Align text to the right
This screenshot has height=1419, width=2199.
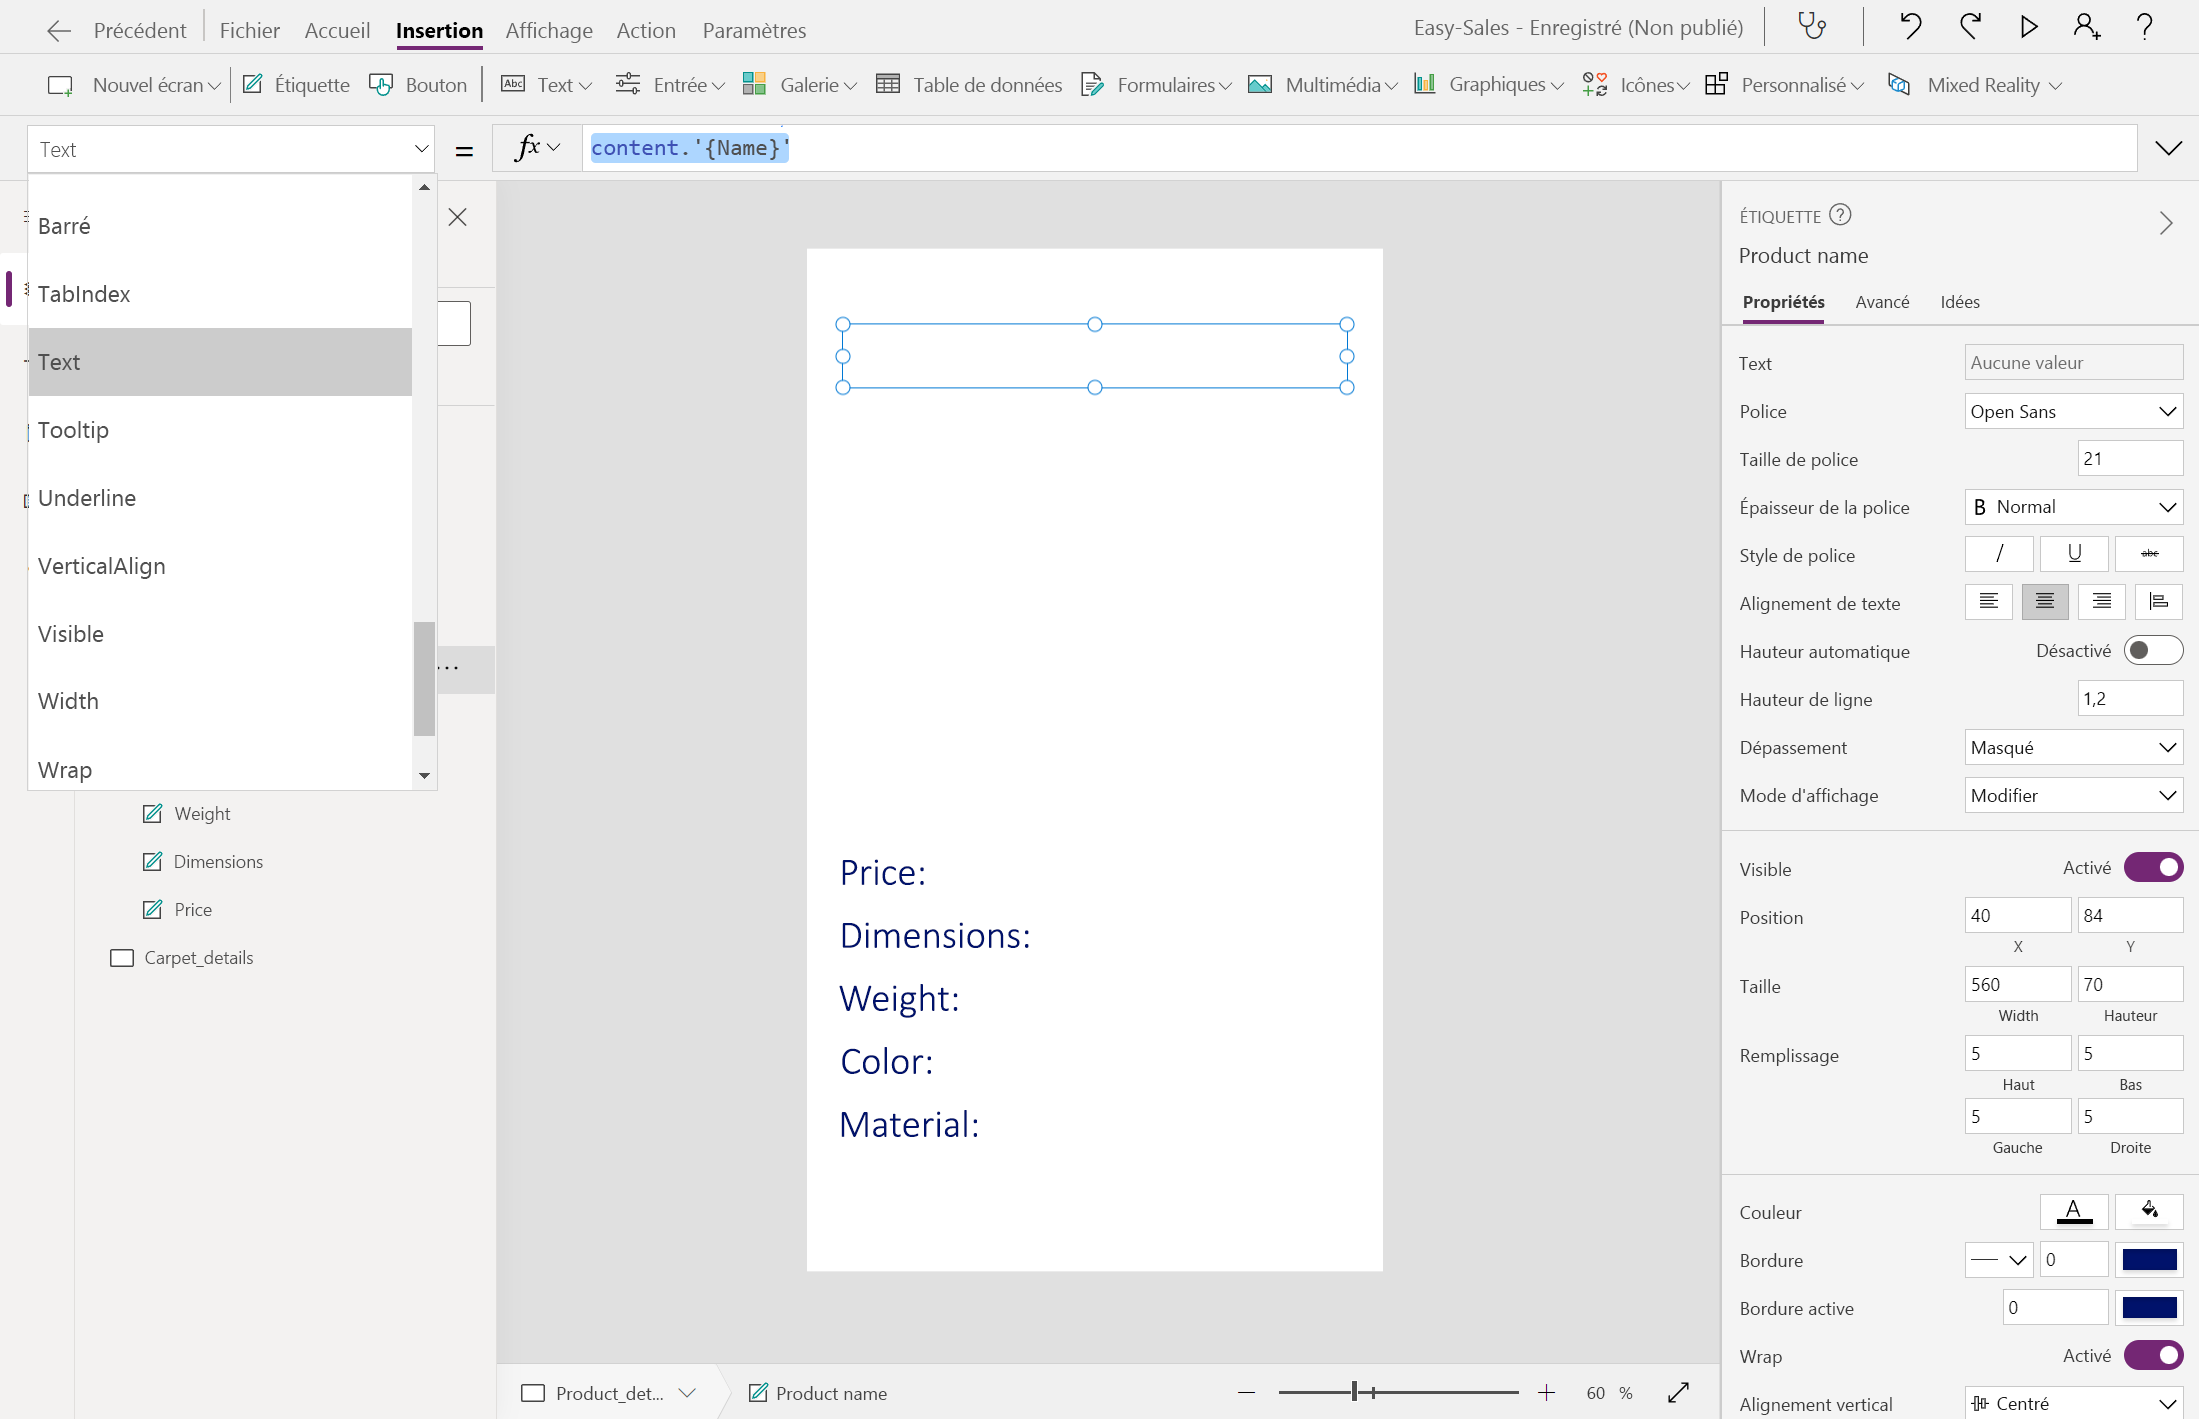[2101, 602]
